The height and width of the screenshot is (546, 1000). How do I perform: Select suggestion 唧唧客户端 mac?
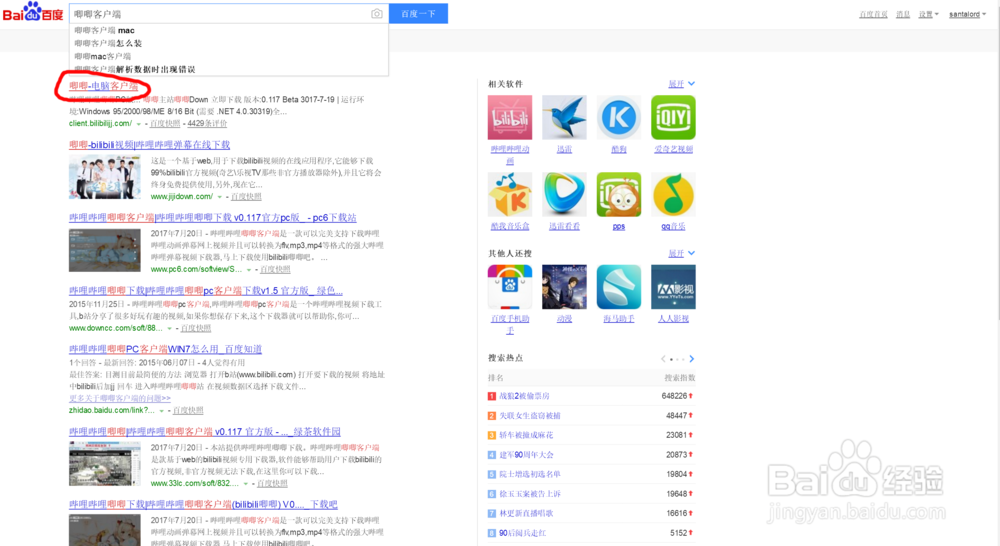tap(105, 30)
